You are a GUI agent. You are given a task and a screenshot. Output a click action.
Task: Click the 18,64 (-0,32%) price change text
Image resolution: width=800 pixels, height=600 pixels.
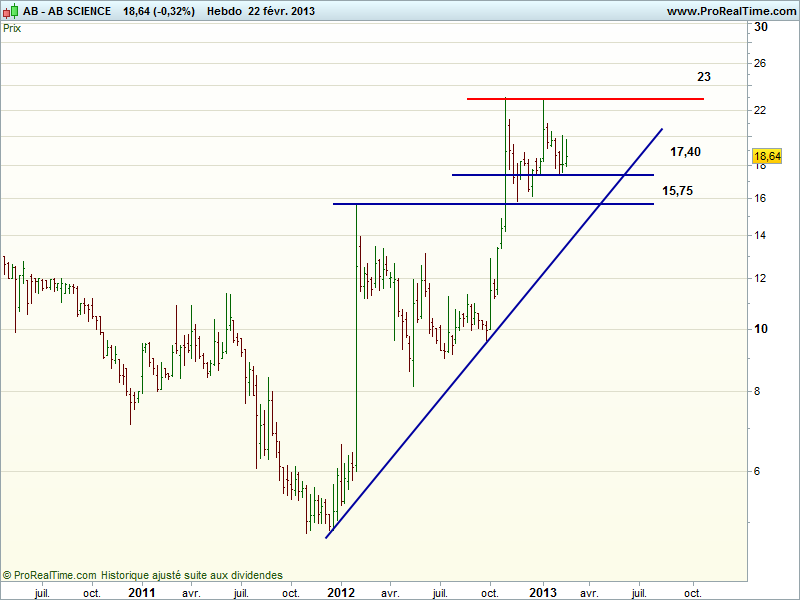(x=159, y=11)
